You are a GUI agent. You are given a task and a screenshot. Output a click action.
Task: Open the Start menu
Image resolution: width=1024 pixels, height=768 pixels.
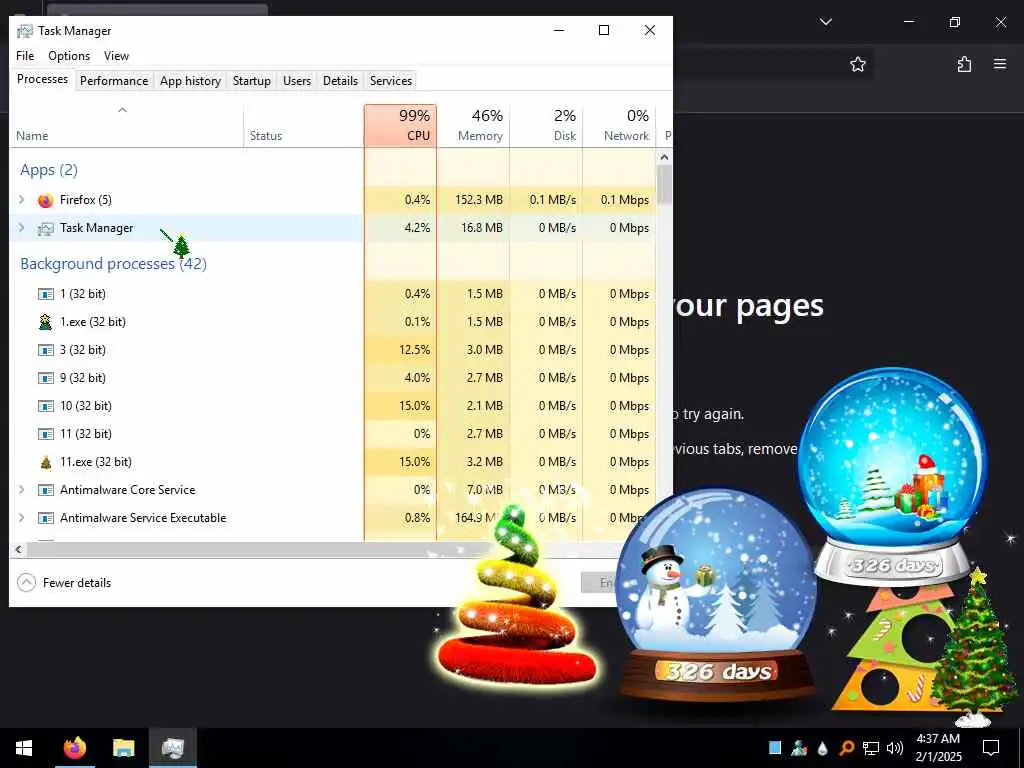[24, 748]
